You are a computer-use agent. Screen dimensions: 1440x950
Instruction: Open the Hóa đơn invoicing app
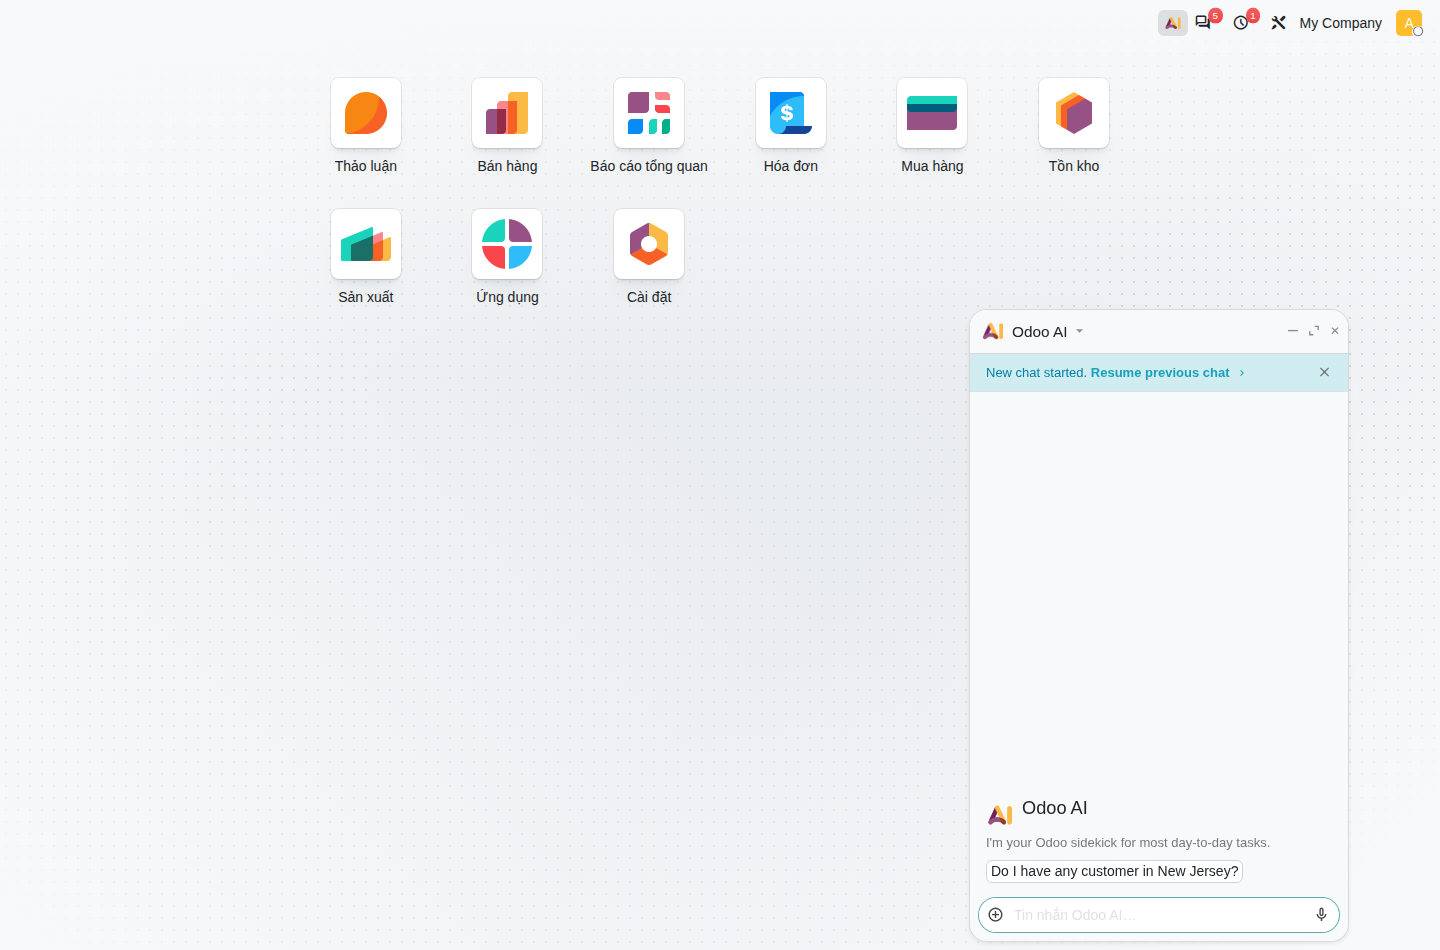click(x=791, y=113)
